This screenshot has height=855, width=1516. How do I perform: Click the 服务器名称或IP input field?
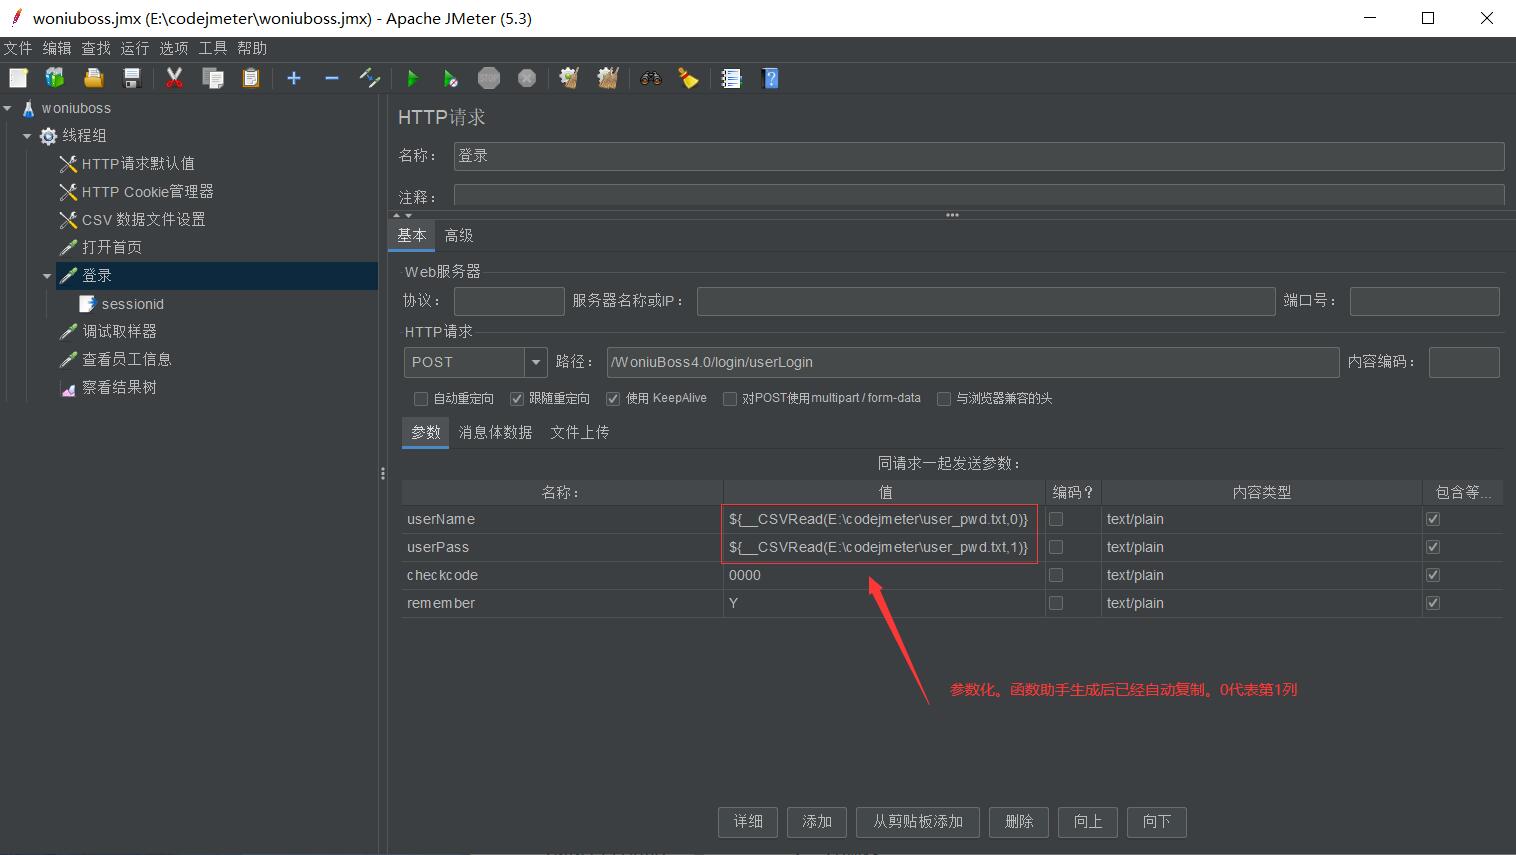pos(986,301)
